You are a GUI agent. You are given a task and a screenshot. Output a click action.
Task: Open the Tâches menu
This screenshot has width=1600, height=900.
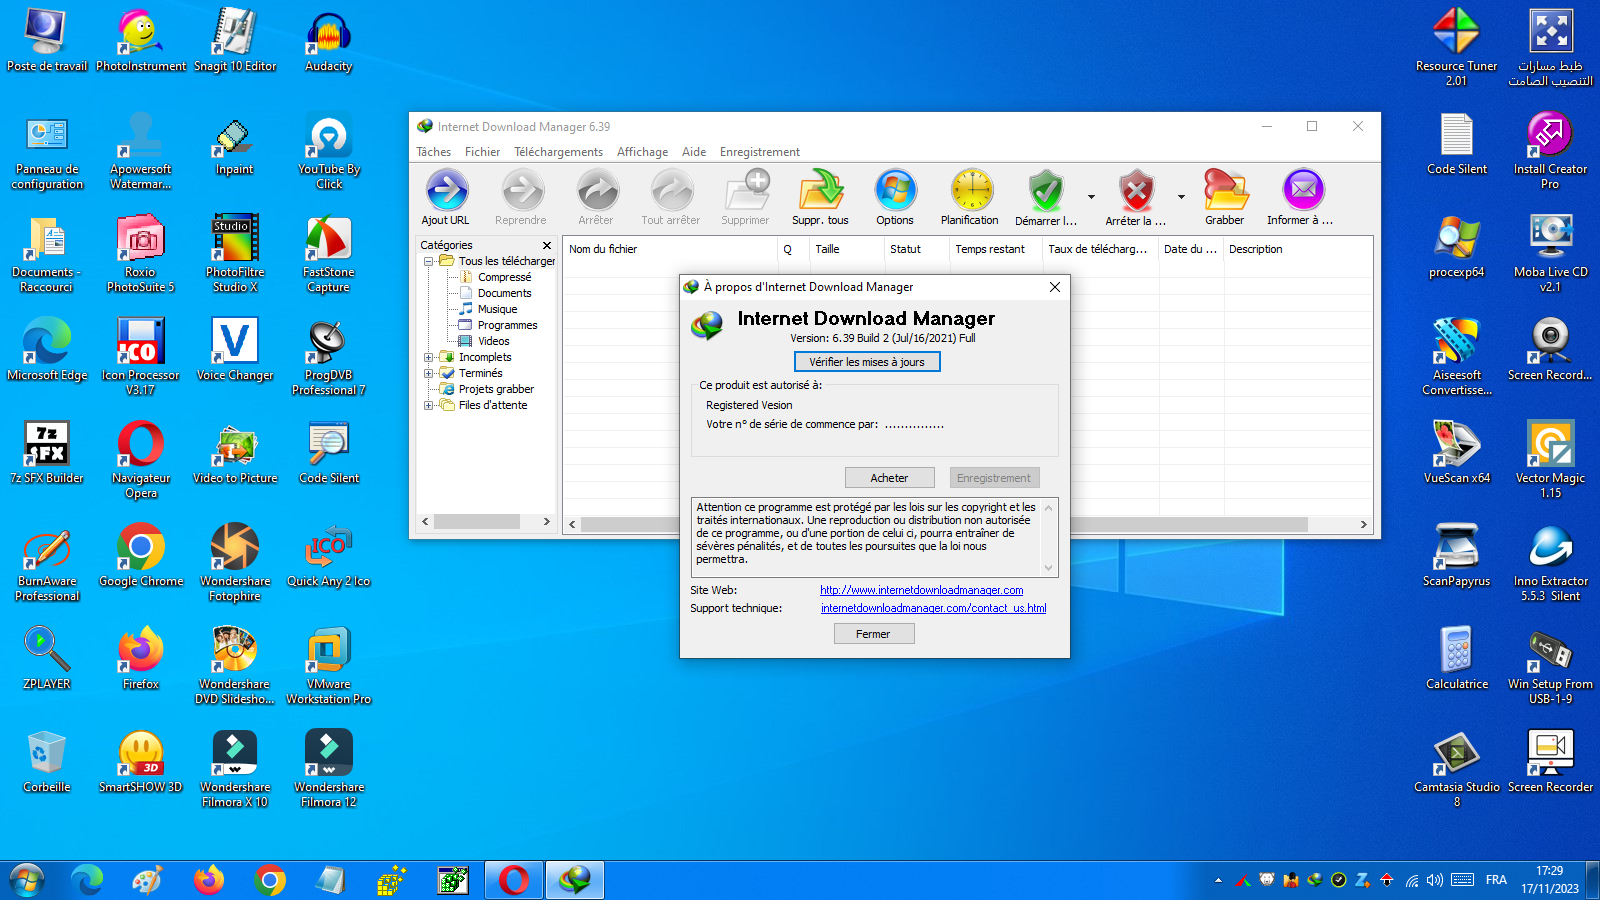(x=434, y=152)
